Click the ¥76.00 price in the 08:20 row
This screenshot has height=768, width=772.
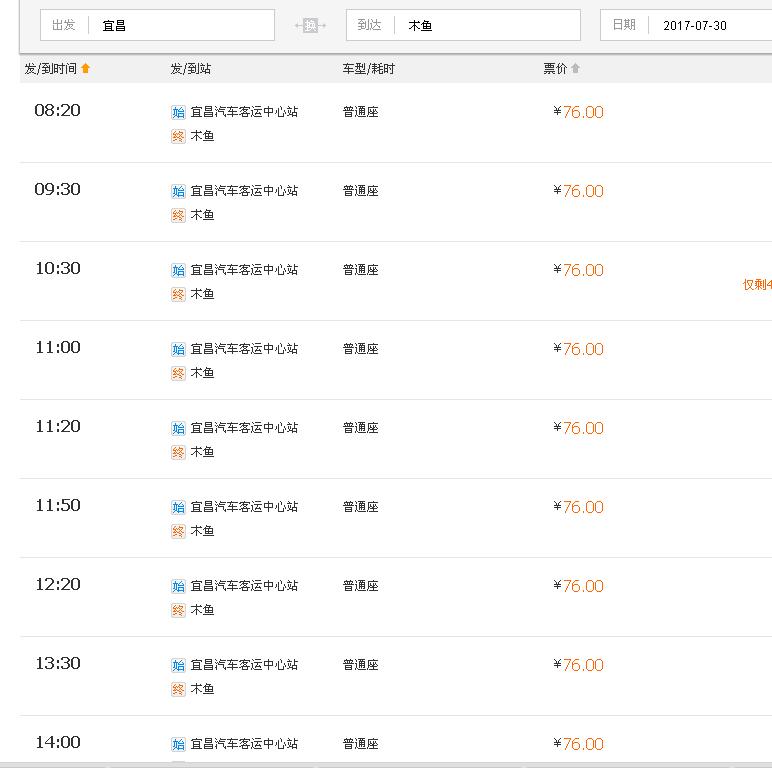click(x=579, y=112)
